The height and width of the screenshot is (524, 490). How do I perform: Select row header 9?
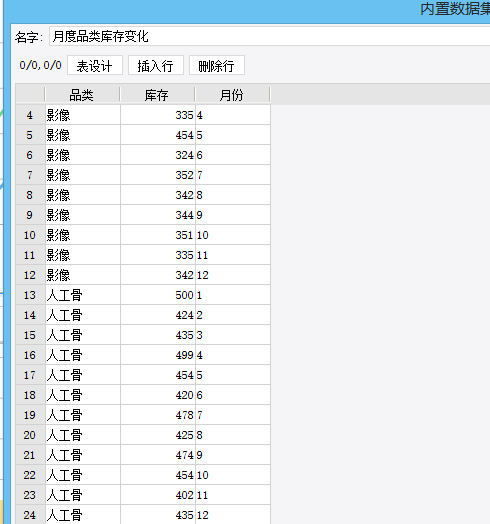30,215
